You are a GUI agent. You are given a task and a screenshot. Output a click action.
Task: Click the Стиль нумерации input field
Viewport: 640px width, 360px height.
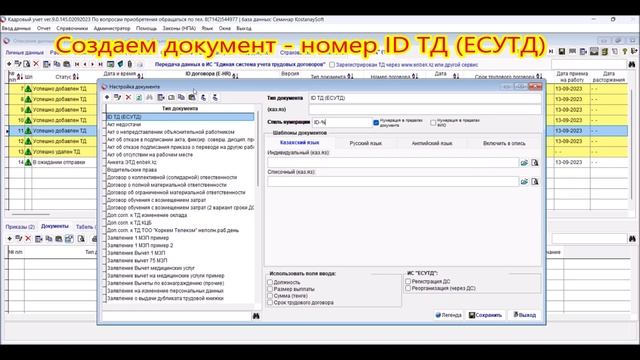click(341, 122)
